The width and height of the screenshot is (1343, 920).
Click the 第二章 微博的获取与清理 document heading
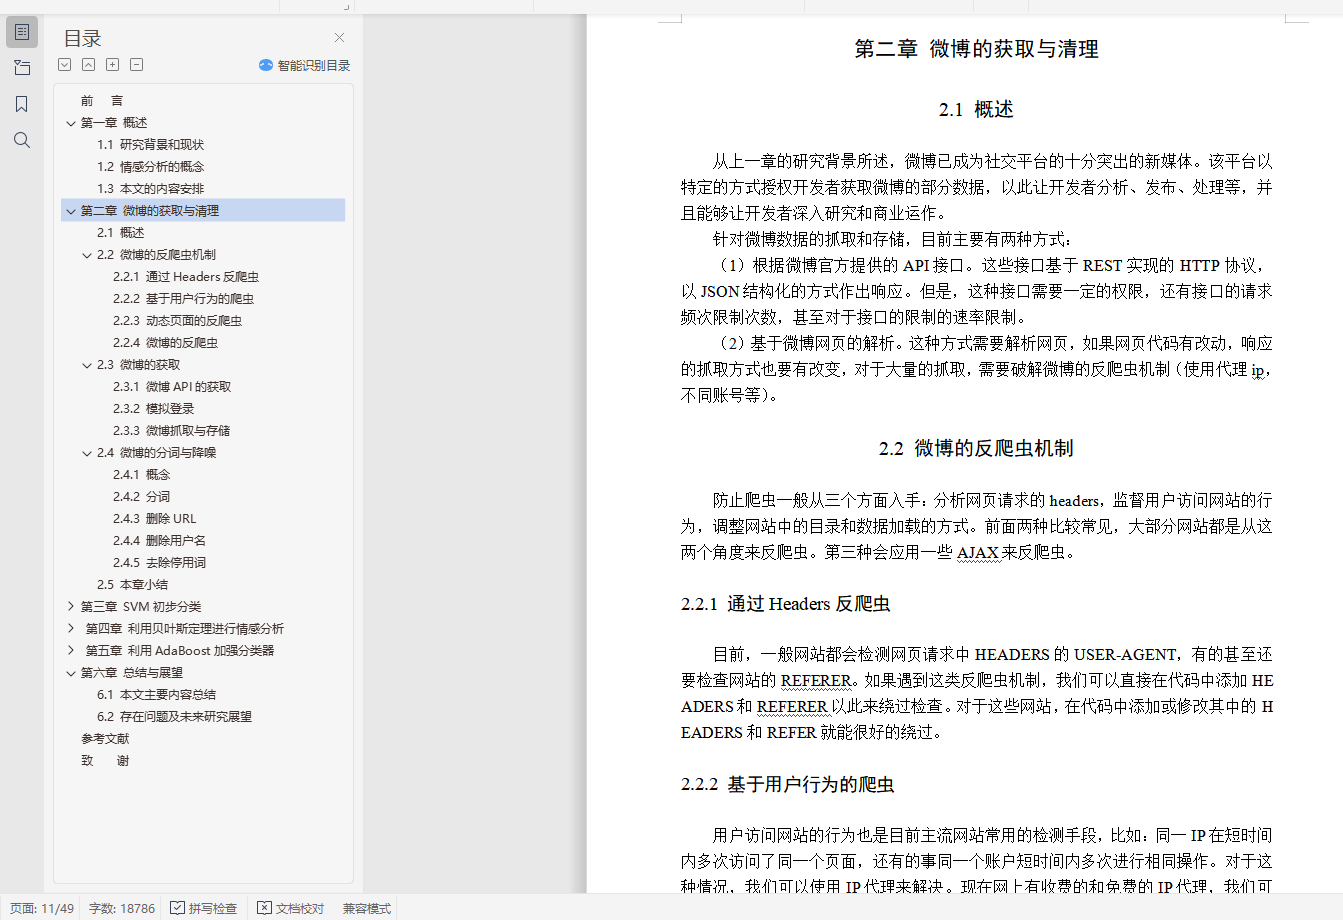[976, 49]
